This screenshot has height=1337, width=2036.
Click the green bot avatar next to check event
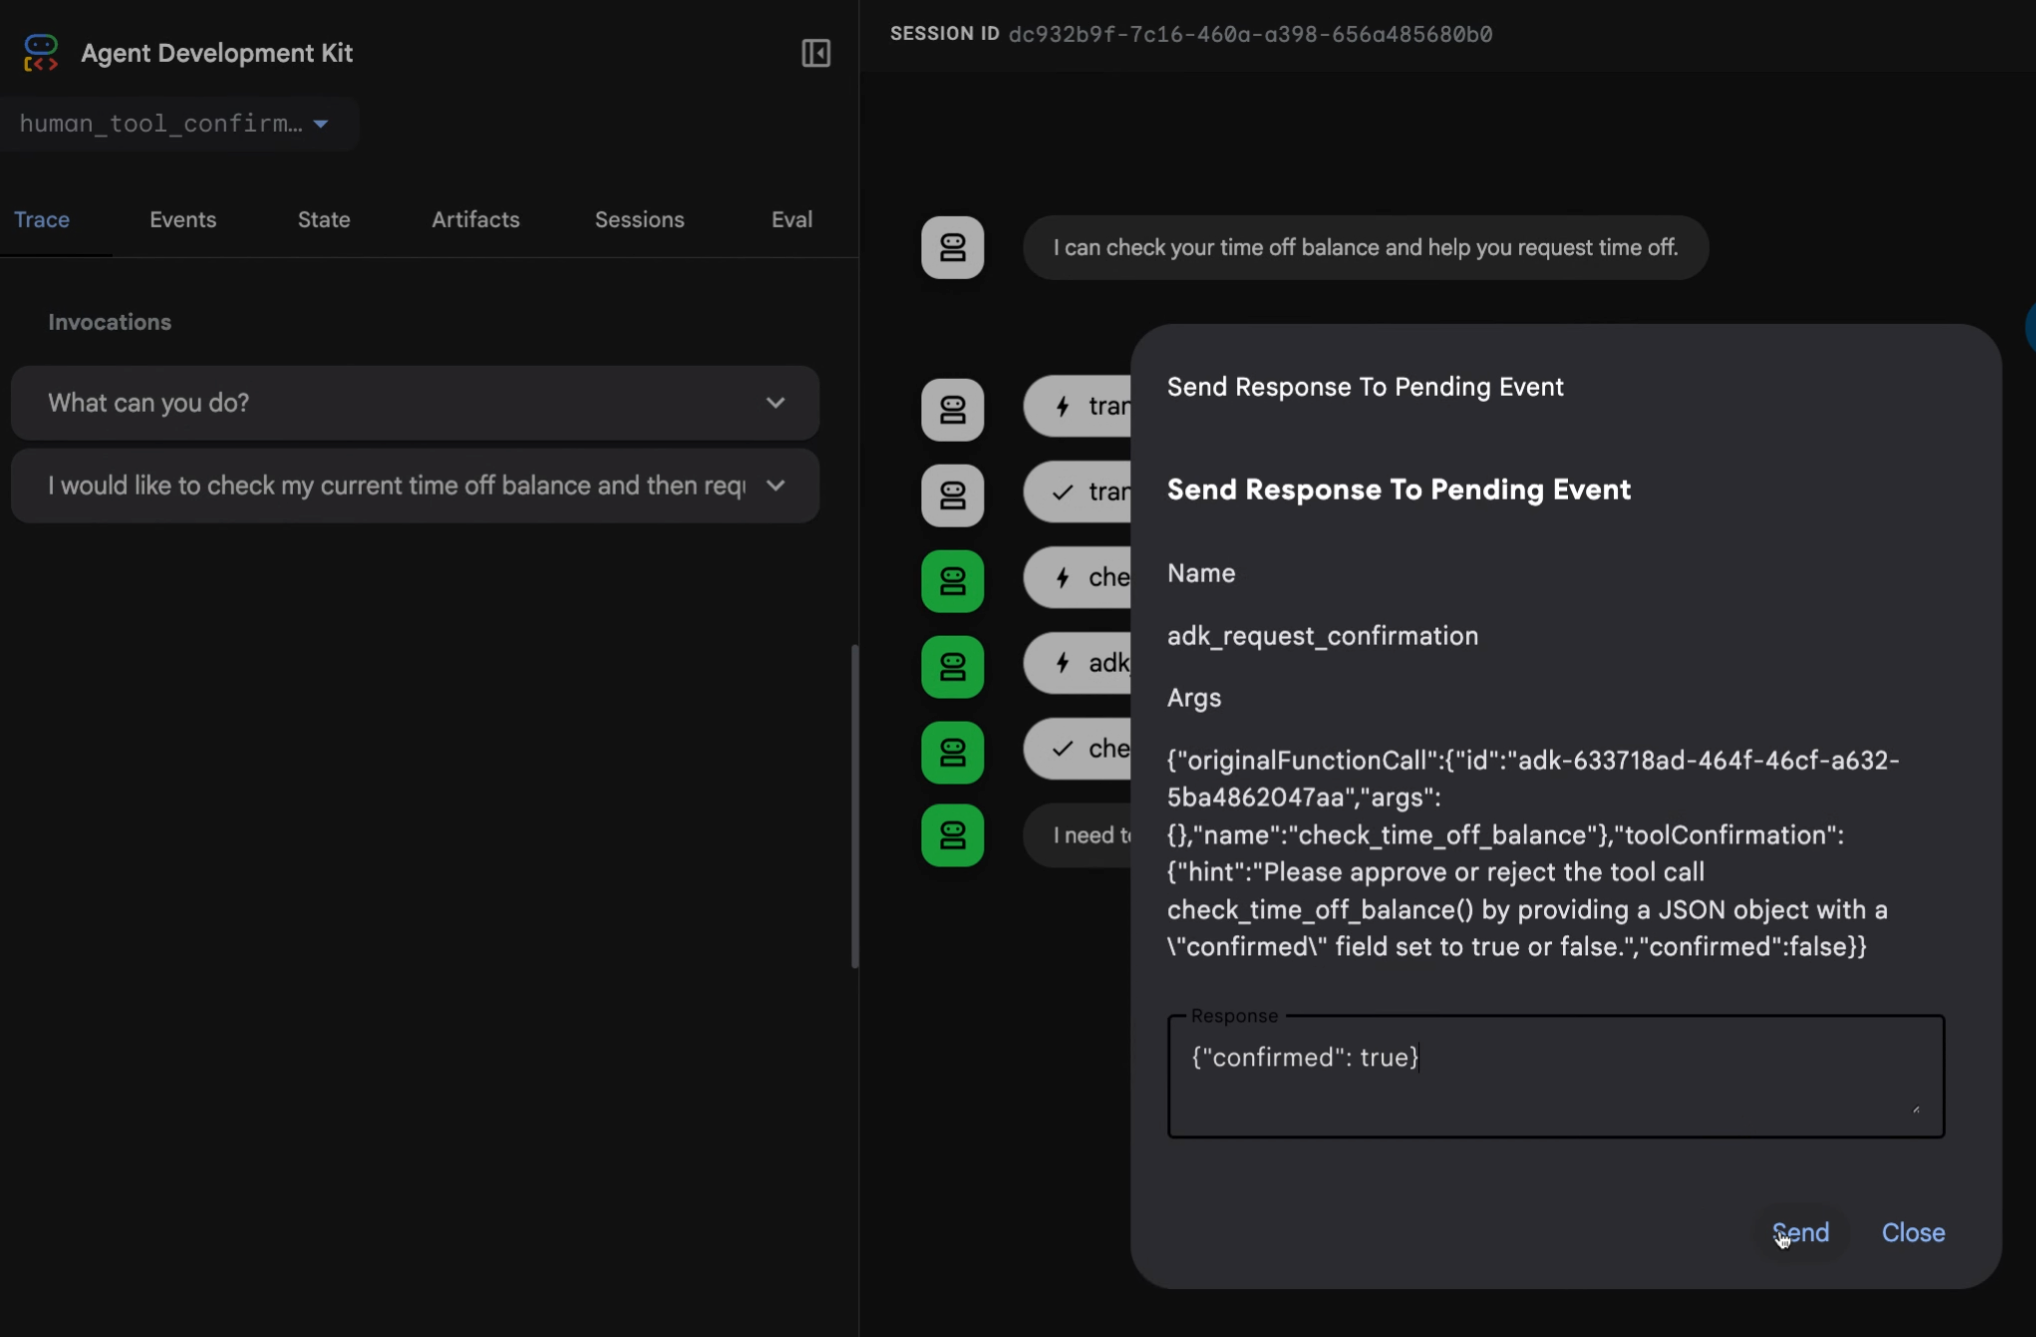952,581
